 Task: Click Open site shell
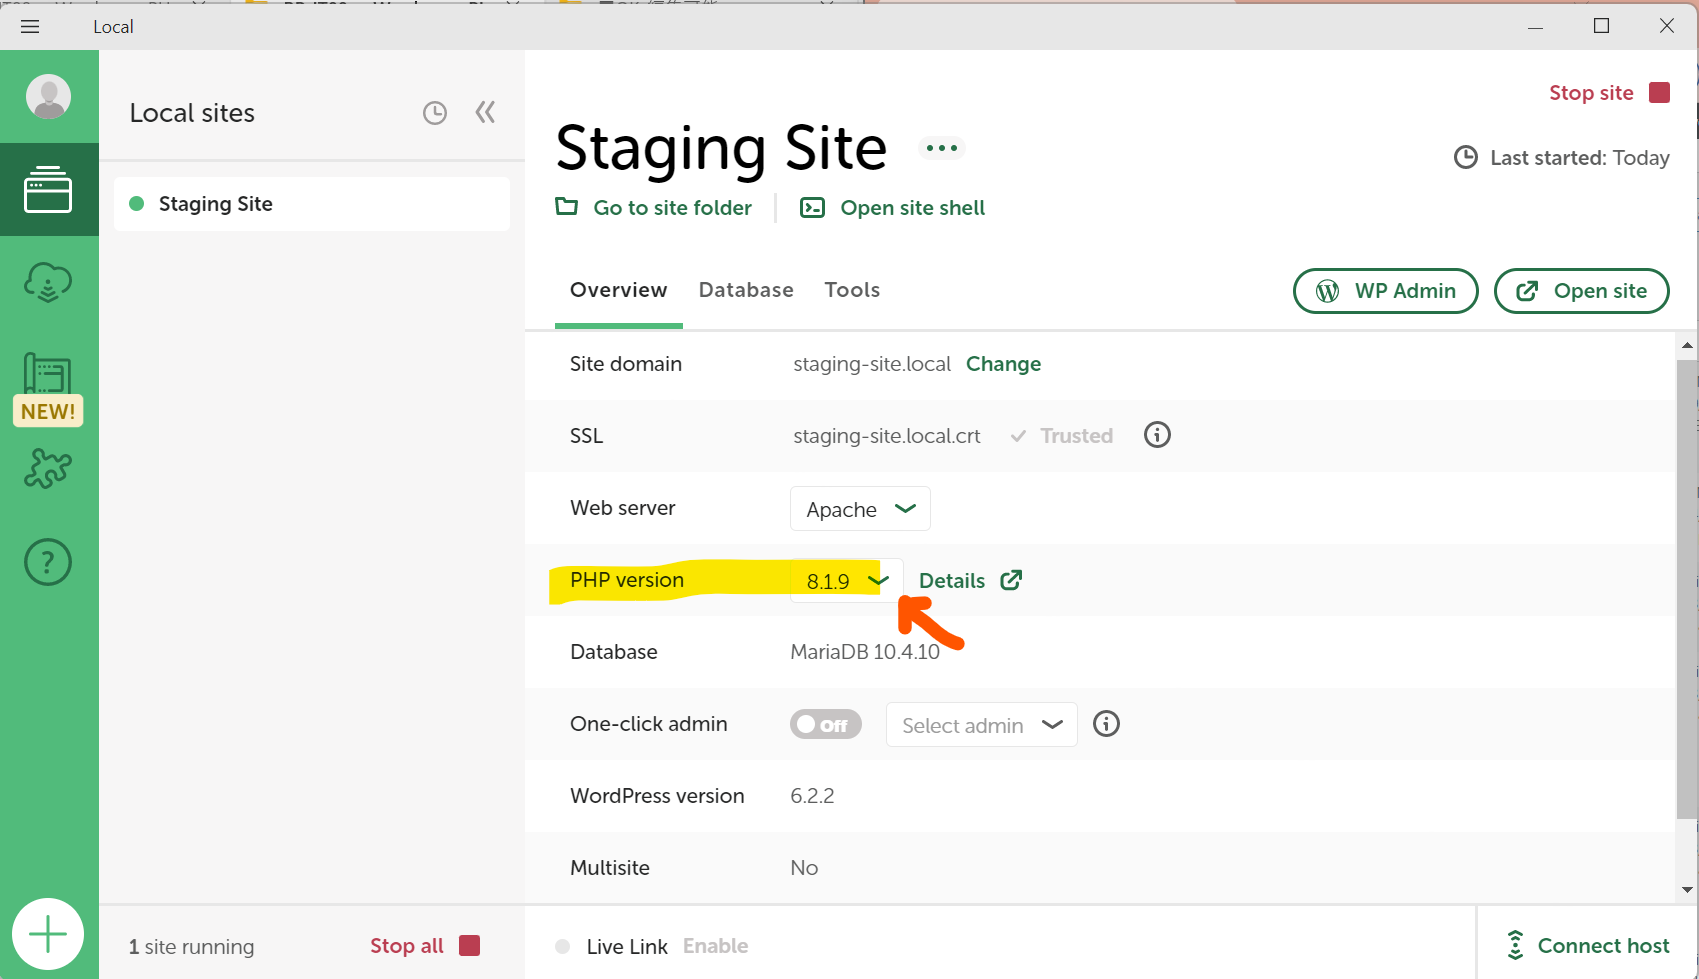coord(892,207)
